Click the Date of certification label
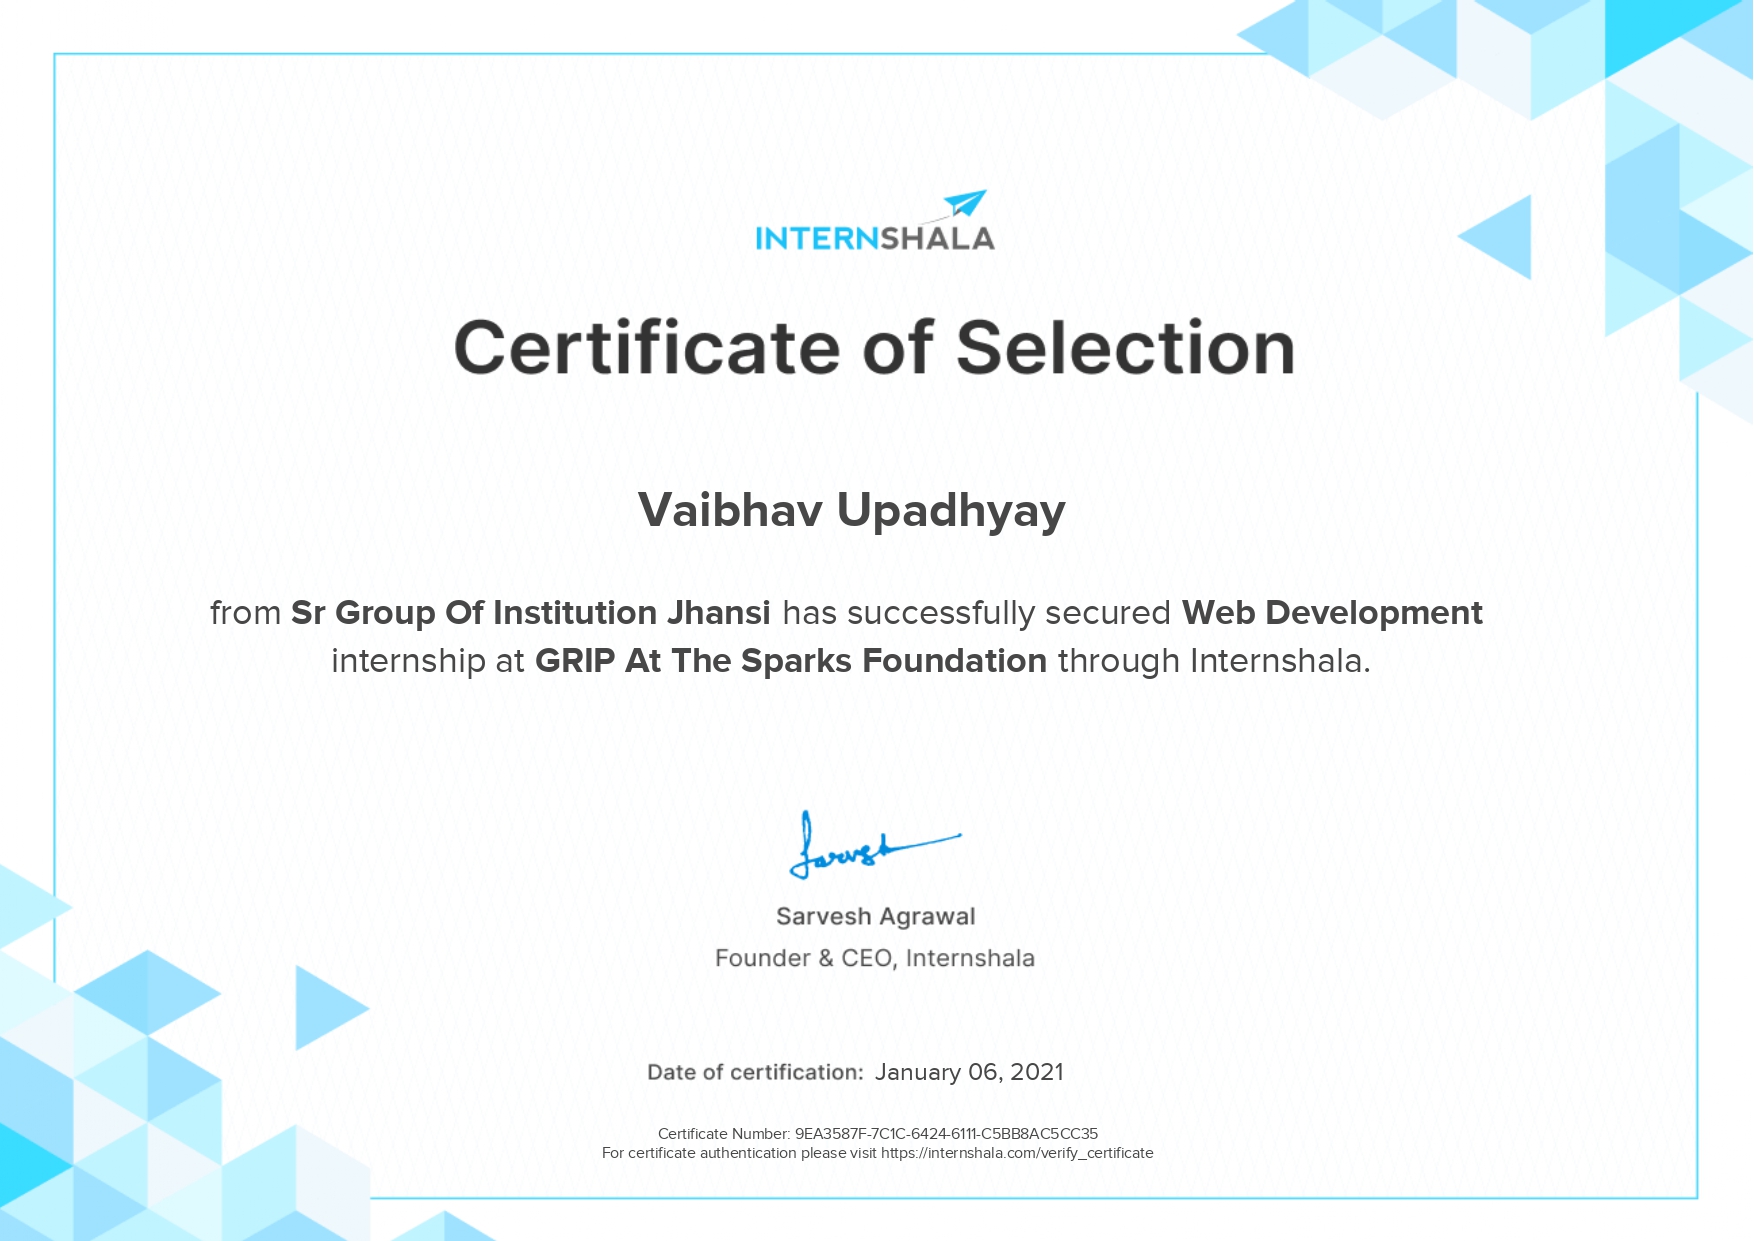The width and height of the screenshot is (1754, 1241). click(754, 1072)
